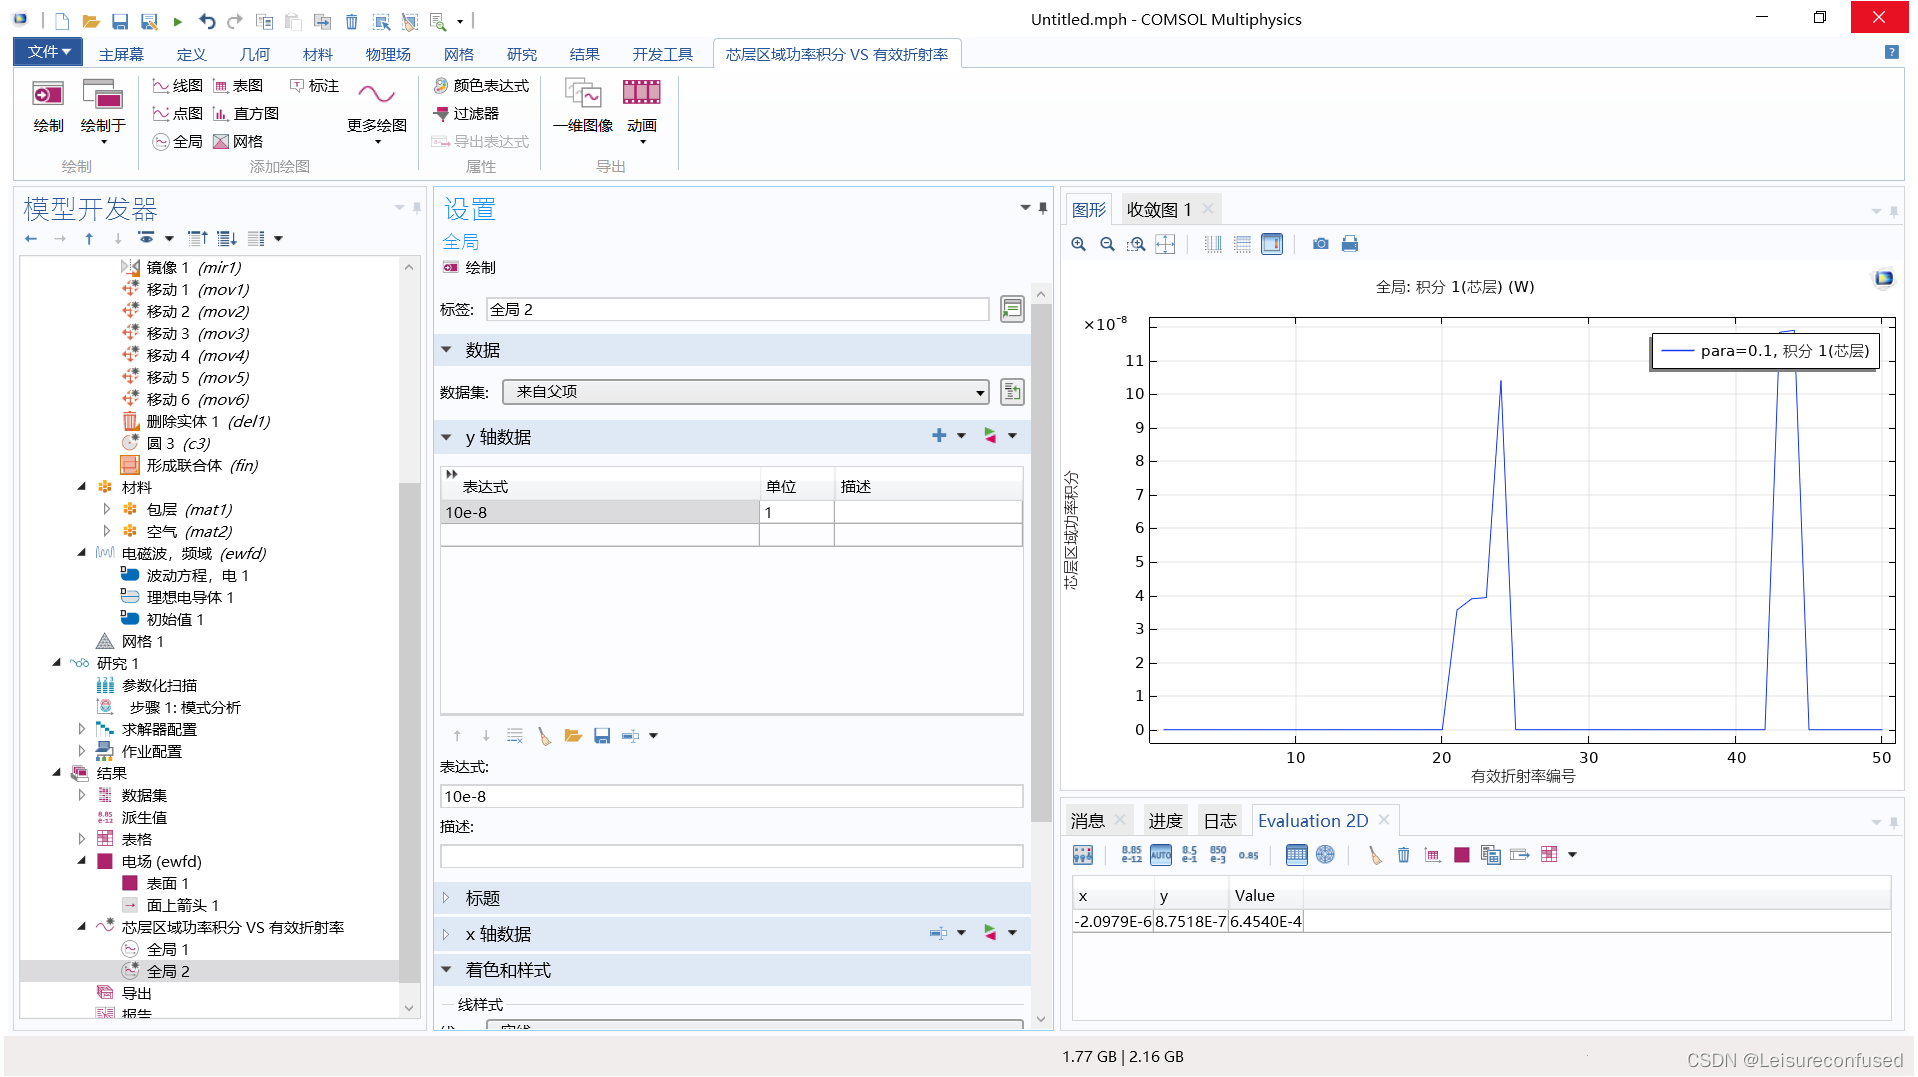Zoom in on the graphics plot
The width and height of the screenshot is (1918, 1077).
(x=1078, y=244)
